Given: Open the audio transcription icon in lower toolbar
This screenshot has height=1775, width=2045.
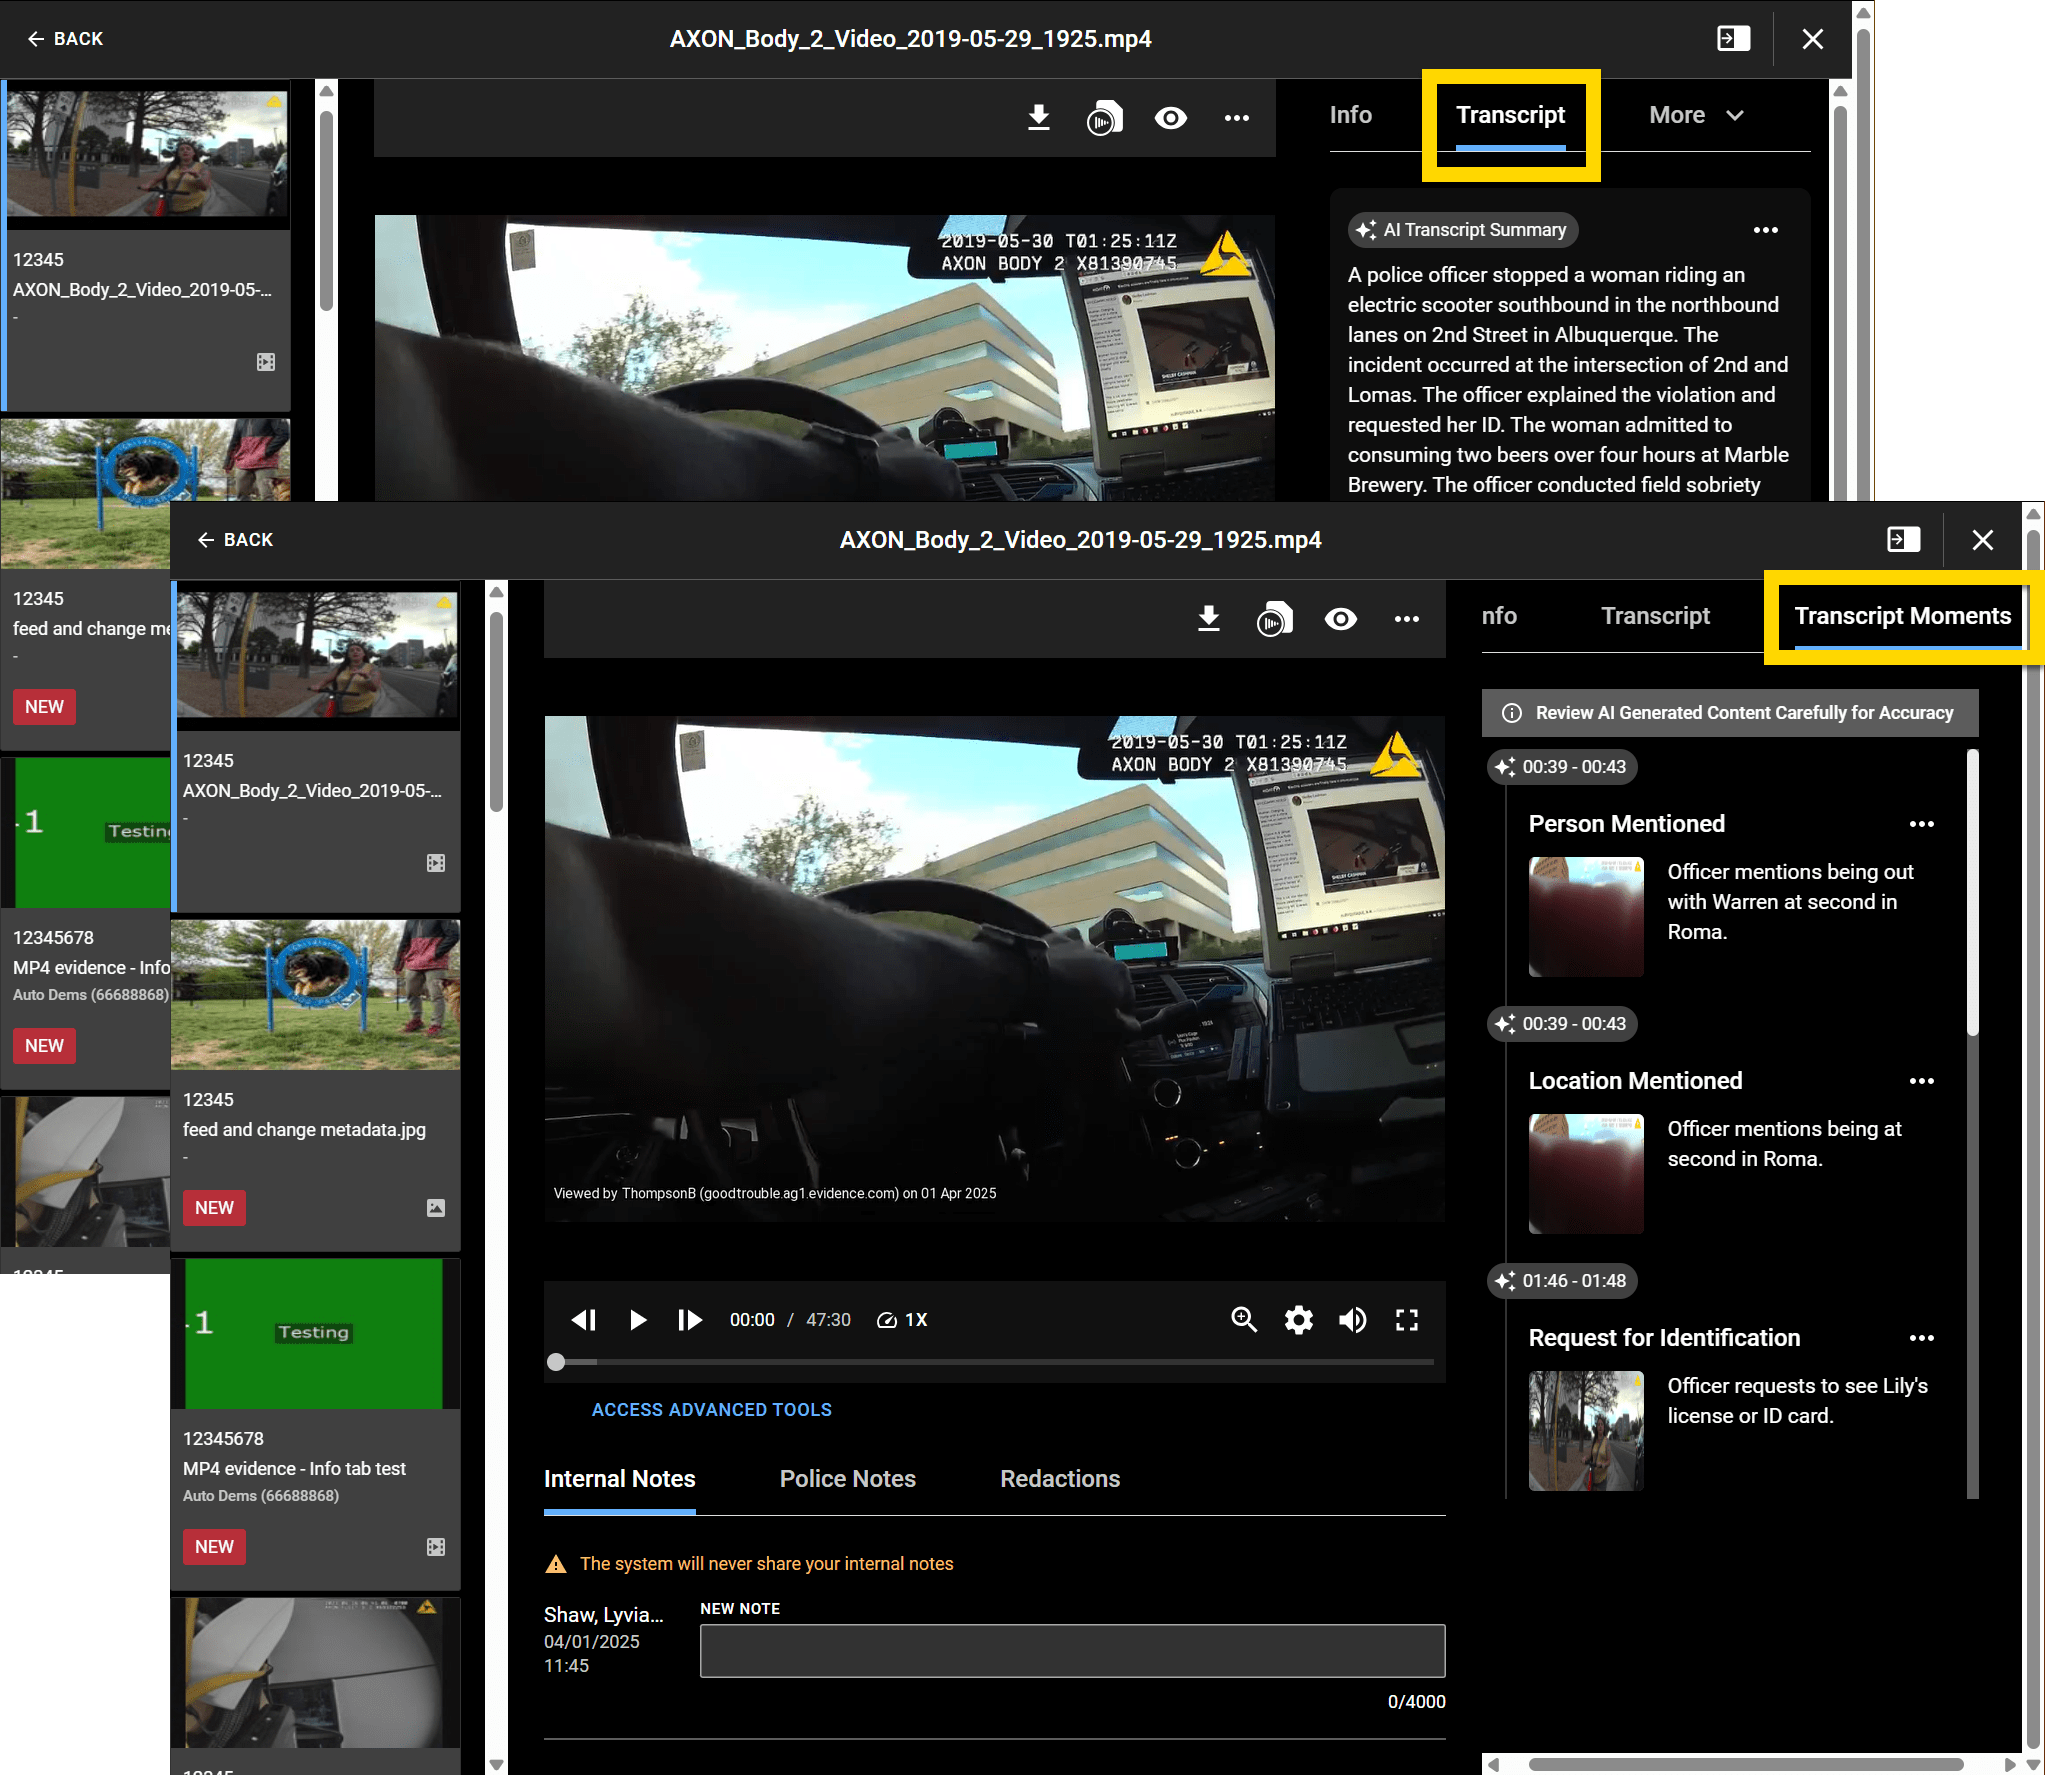Looking at the screenshot, I should coord(1274,619).
